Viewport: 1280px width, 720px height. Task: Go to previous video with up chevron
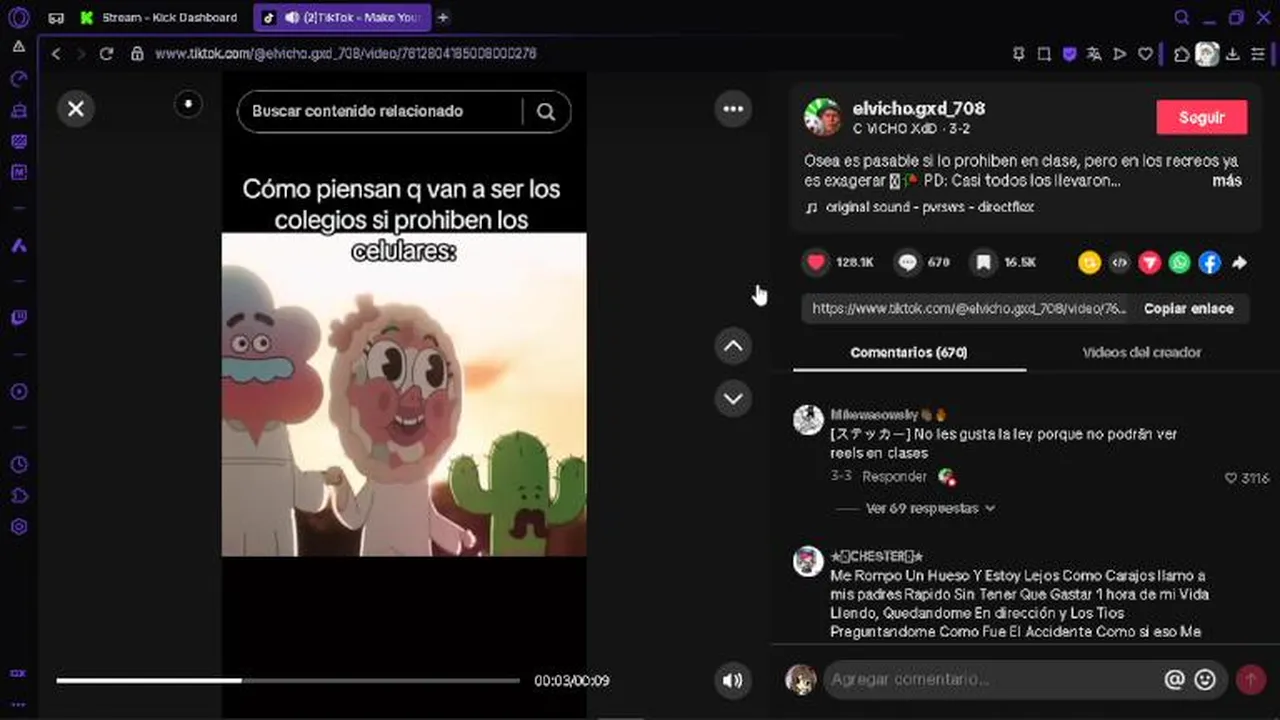point(733,346)
